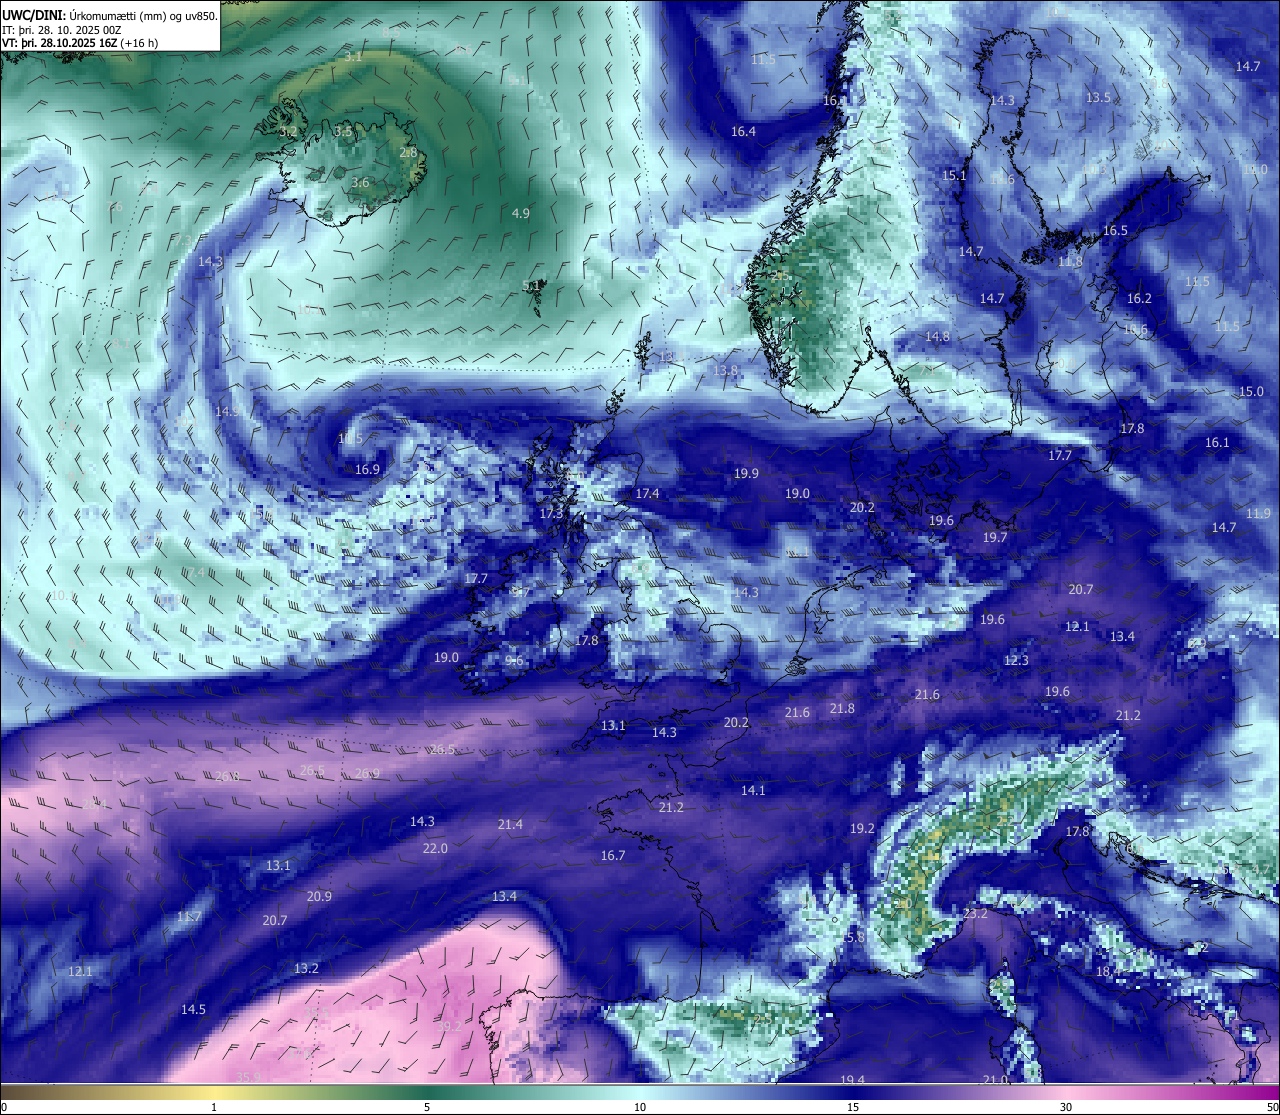Screen dimensions: 1280x1115
Task: Click the 11.9 value at the right edge
Action: tap(1259, 513)
